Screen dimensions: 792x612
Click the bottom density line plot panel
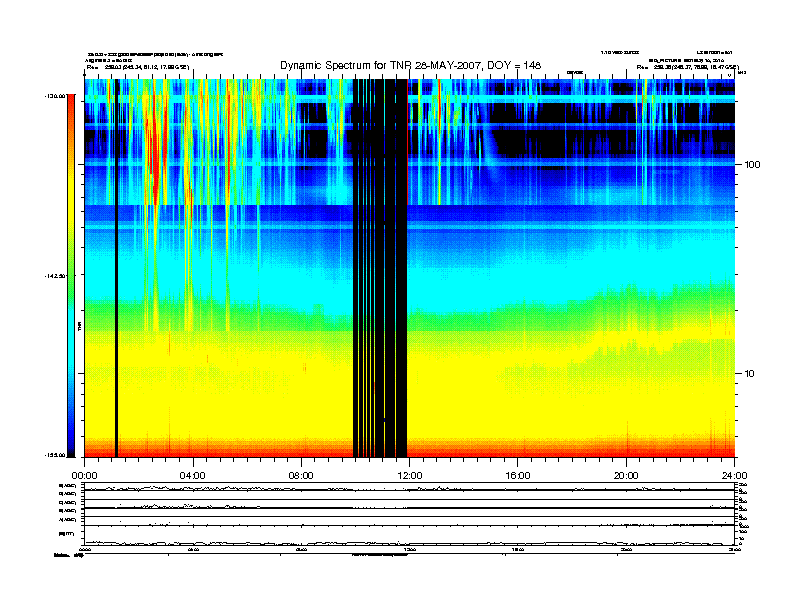[x=410, y=537]
